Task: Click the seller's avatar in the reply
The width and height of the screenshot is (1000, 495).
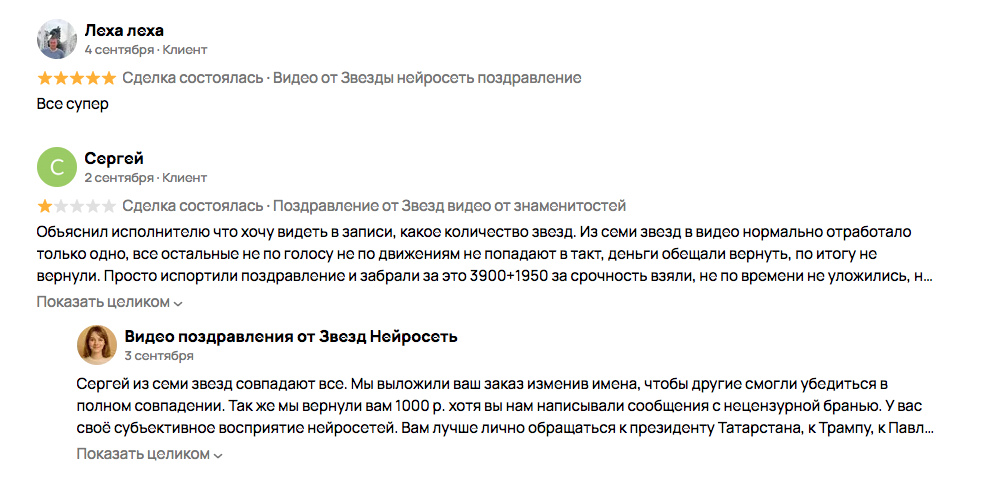Action: pyautogui.click(x=97, y=345)
